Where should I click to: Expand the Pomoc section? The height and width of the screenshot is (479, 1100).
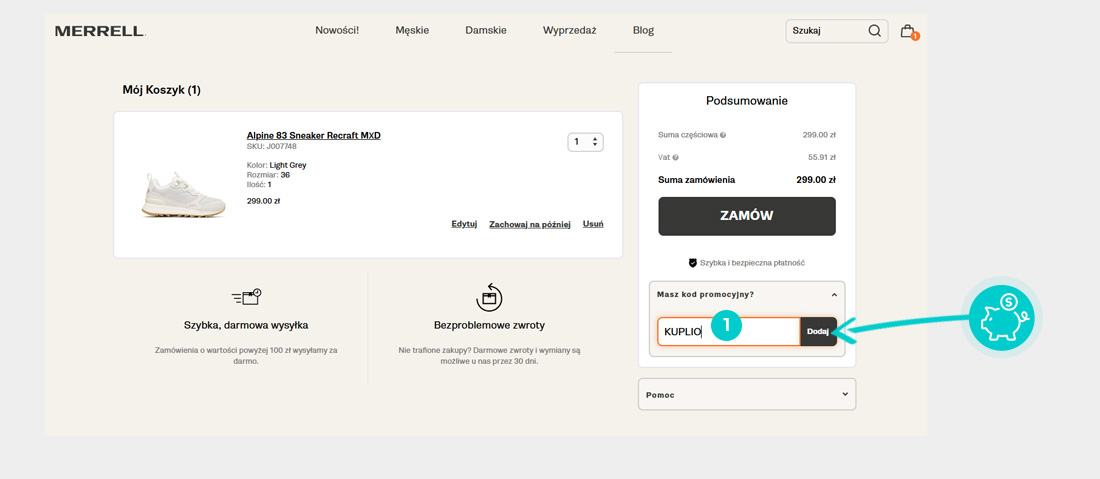[x=747, y=395]
